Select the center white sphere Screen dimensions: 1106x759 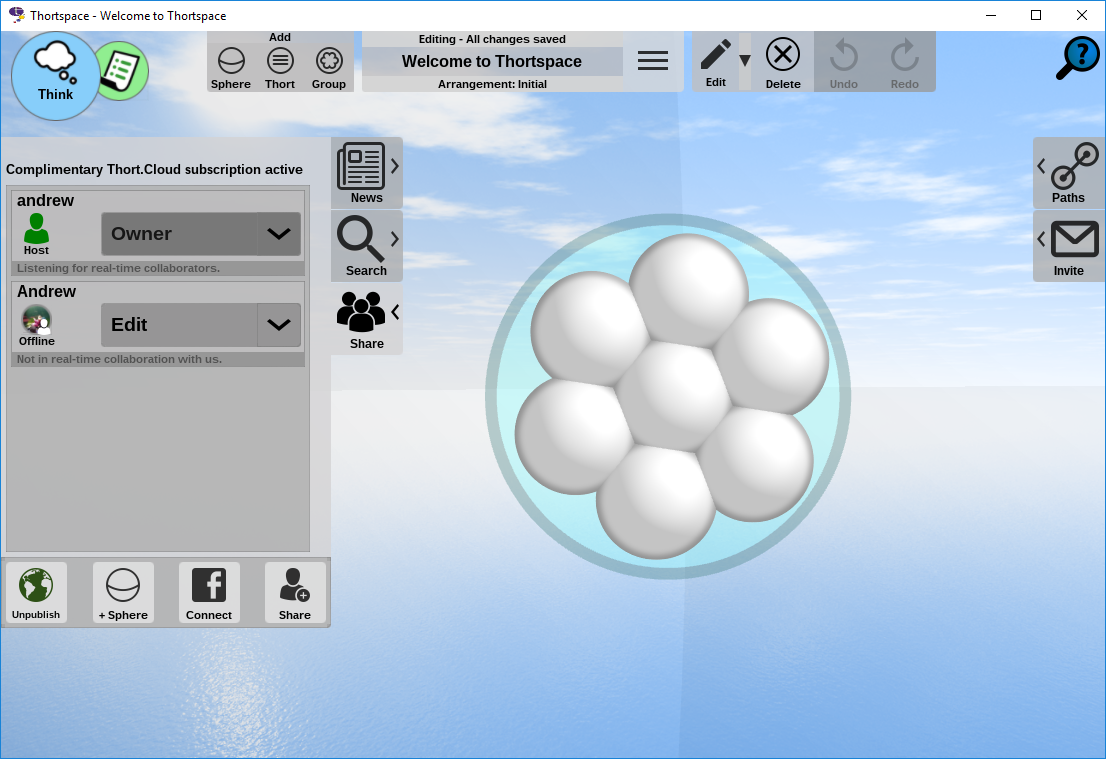(674, 395)
